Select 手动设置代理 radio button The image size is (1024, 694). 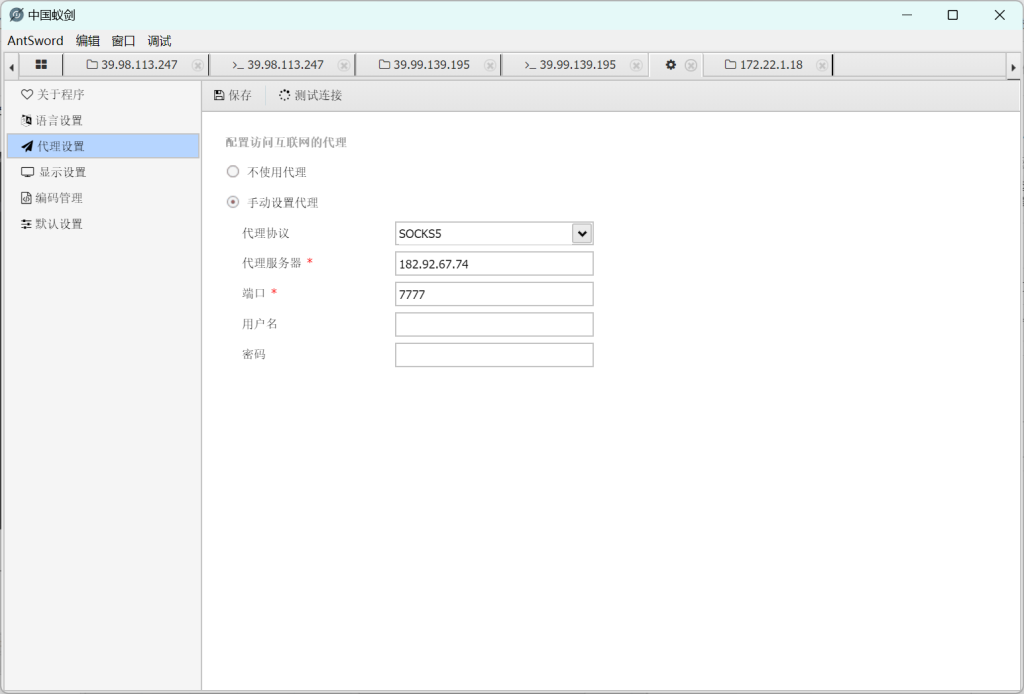point(233,202)
